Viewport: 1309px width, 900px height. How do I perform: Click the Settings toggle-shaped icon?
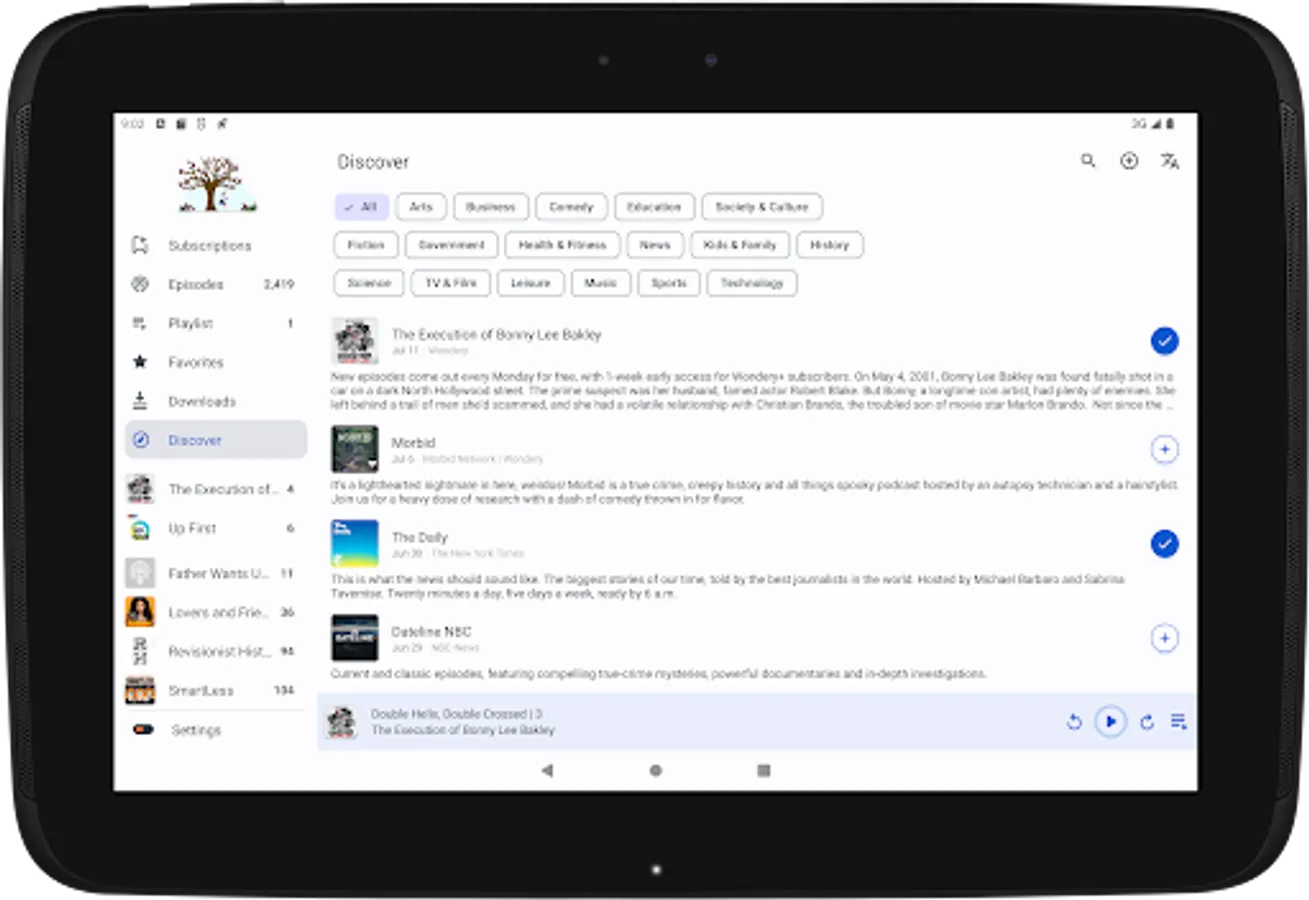pos(143,730)
